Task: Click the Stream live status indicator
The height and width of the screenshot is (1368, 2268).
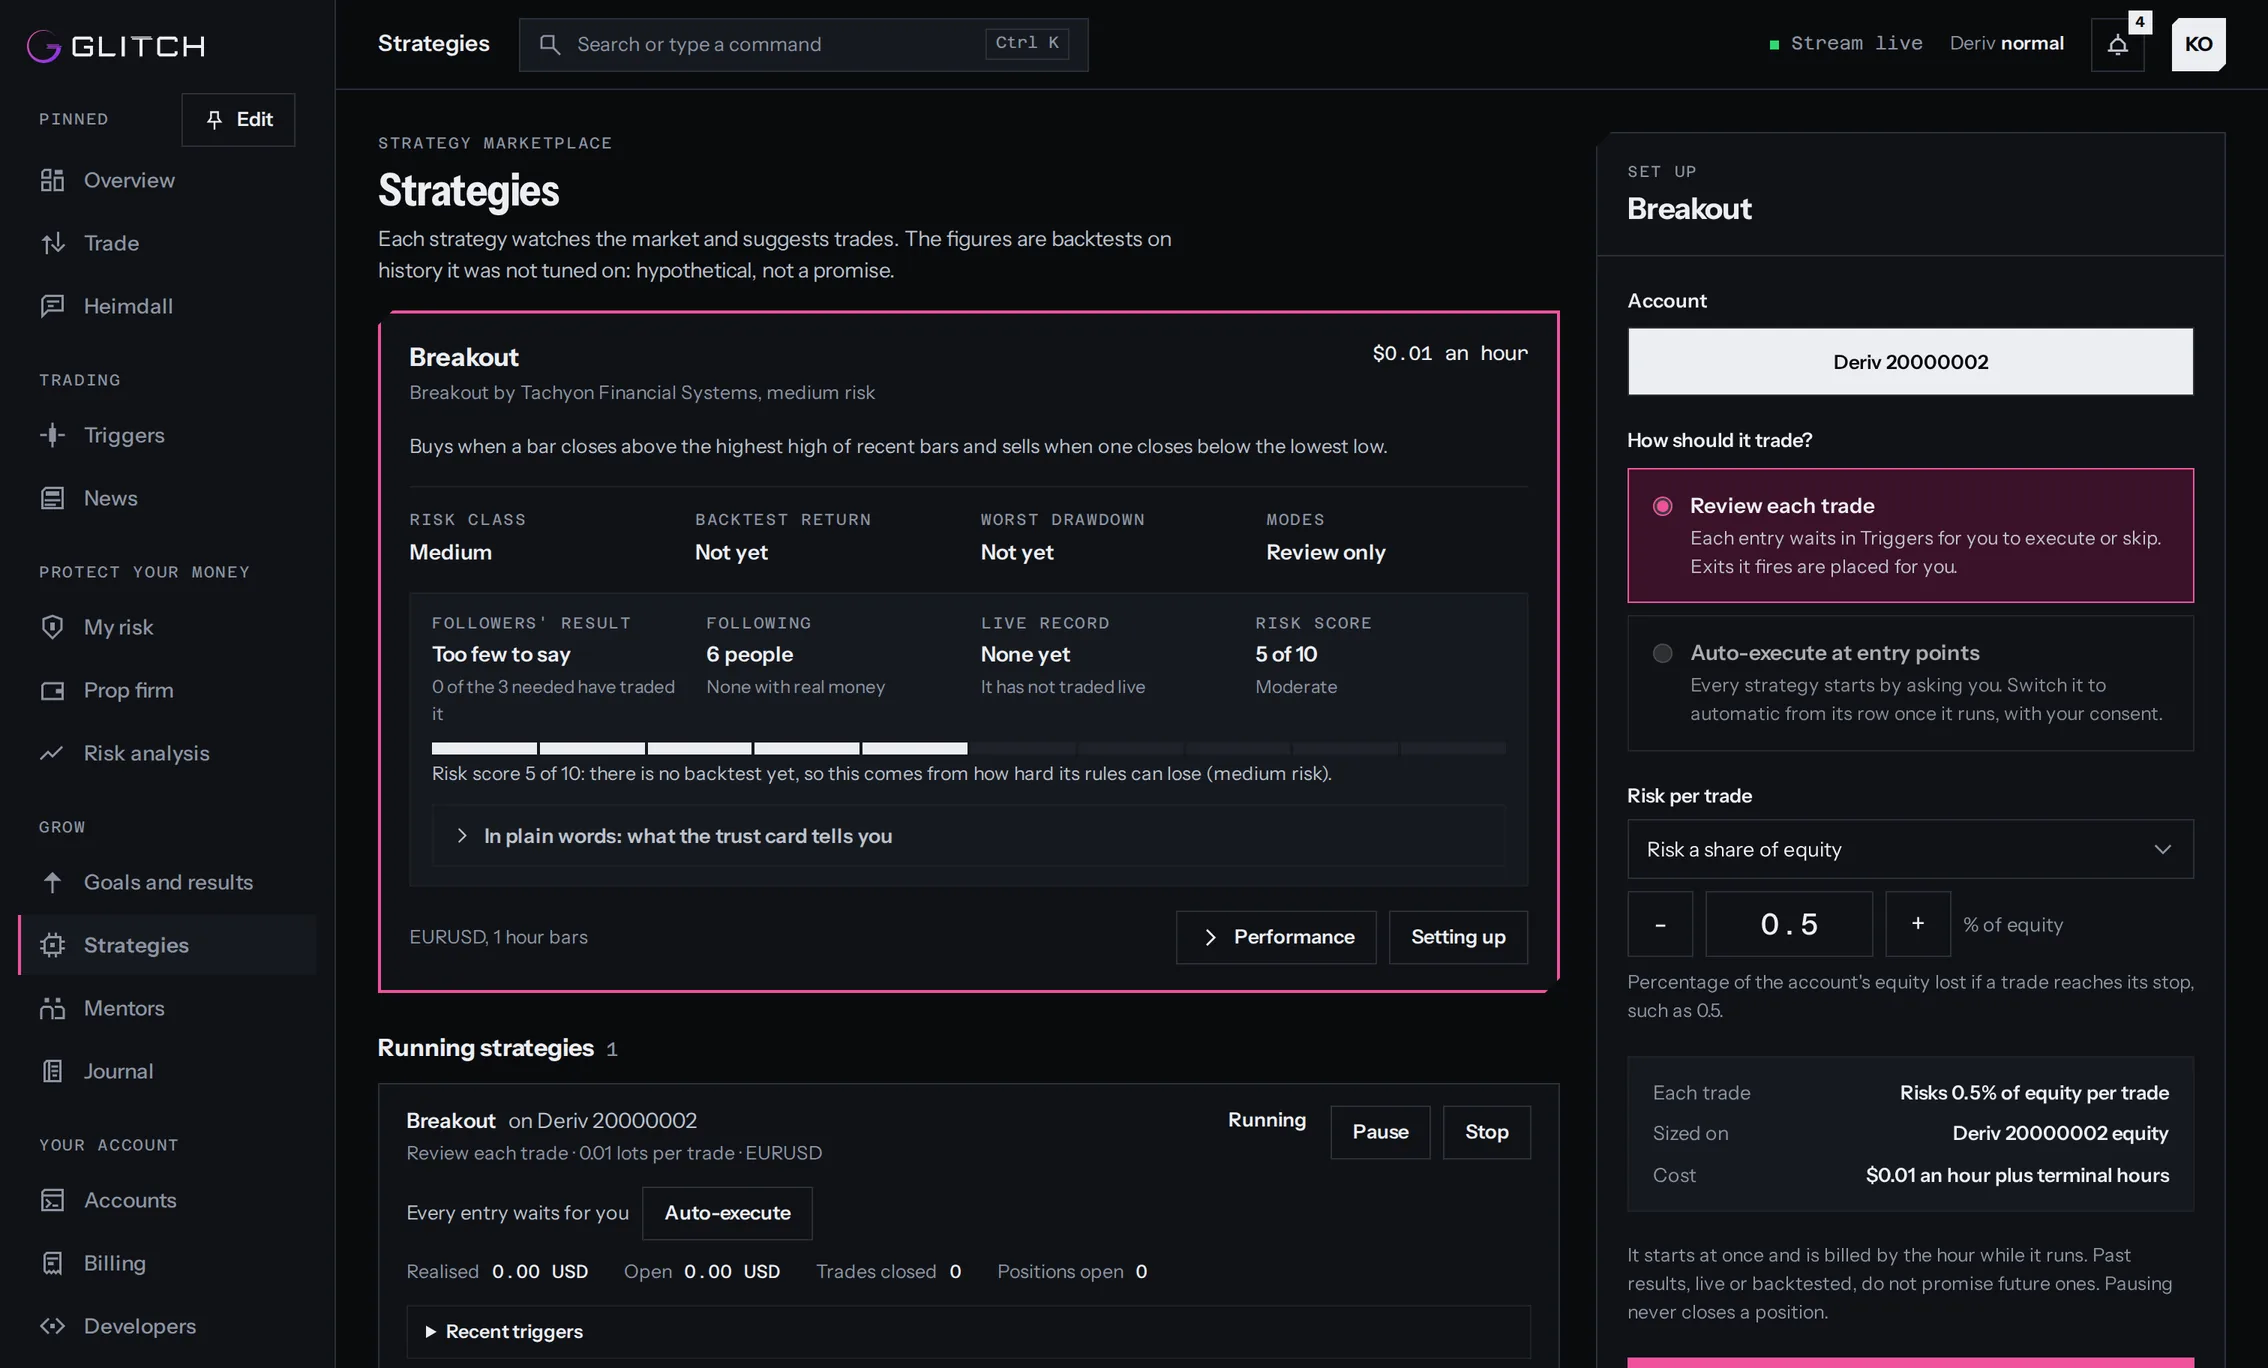Action: coord(1846,43)
